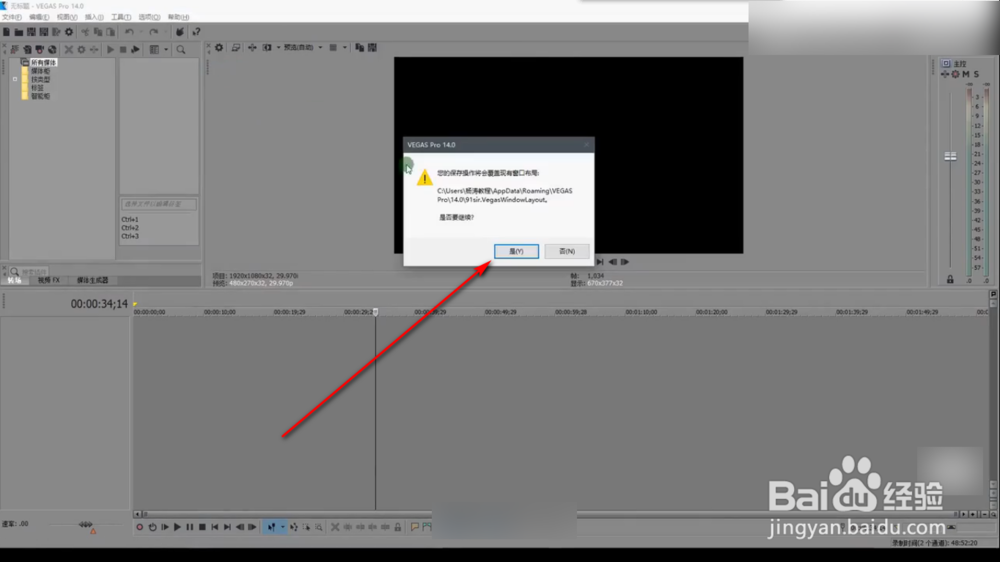Click the Ctrl+1 tag shortcut entry
The height and width of the screenshot is (562, 1000).
point(130,219)
